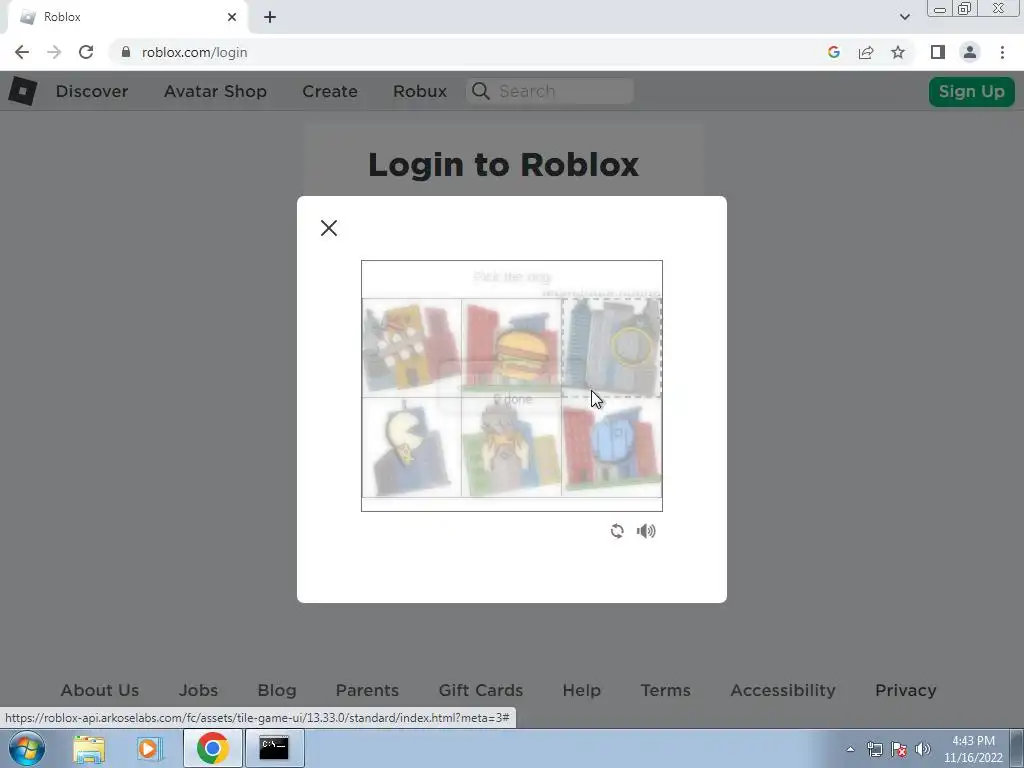Open the Google icon in address bar

[x=833, y=52]
